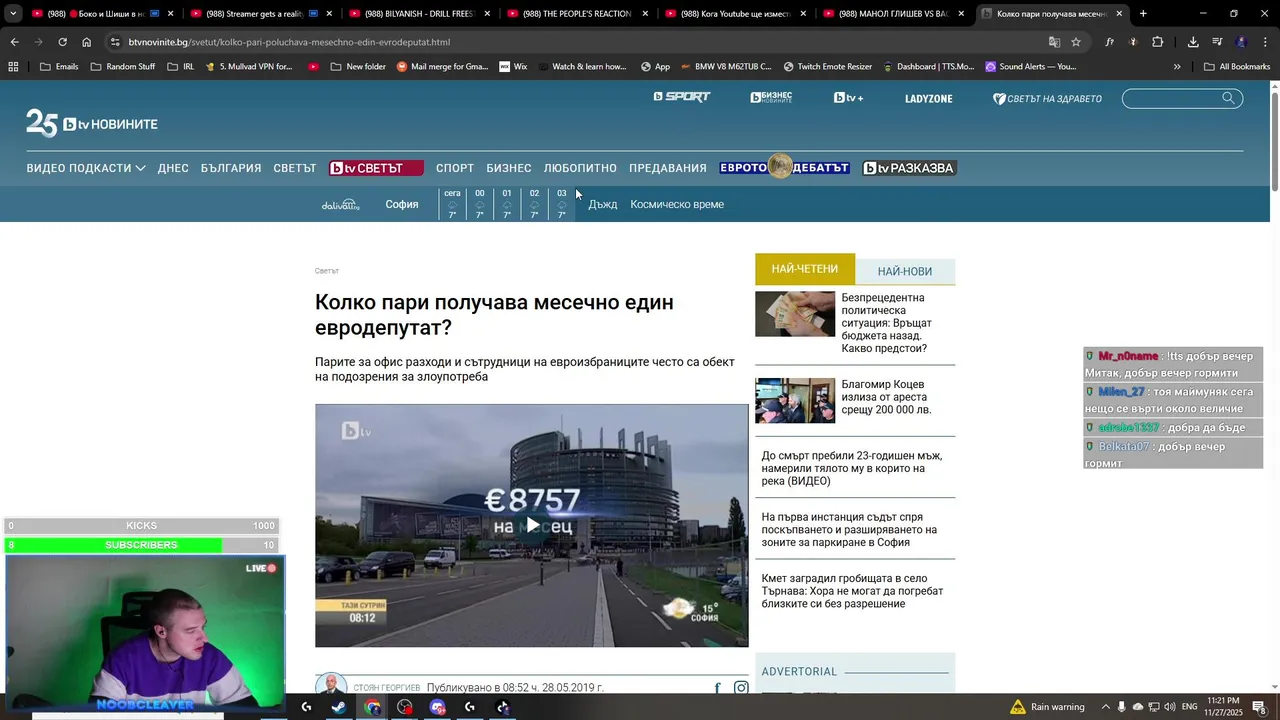This screenshot has width=1280, height=720.
Task: Open article about 23-годишен мъж пребит
Action: 852,468
